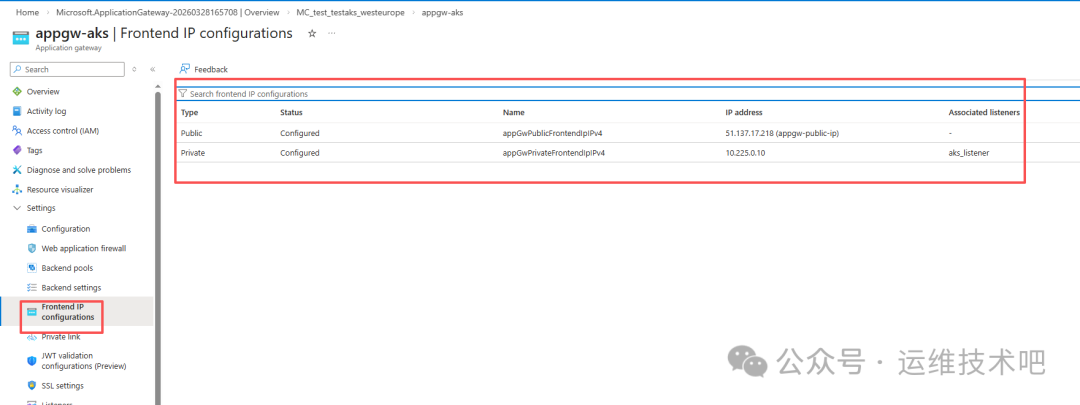This screenshot has width=1080, height=405.
Task: Open appGwPublicFrontendIpIPv4 configuration
Action: click(553, 133)
